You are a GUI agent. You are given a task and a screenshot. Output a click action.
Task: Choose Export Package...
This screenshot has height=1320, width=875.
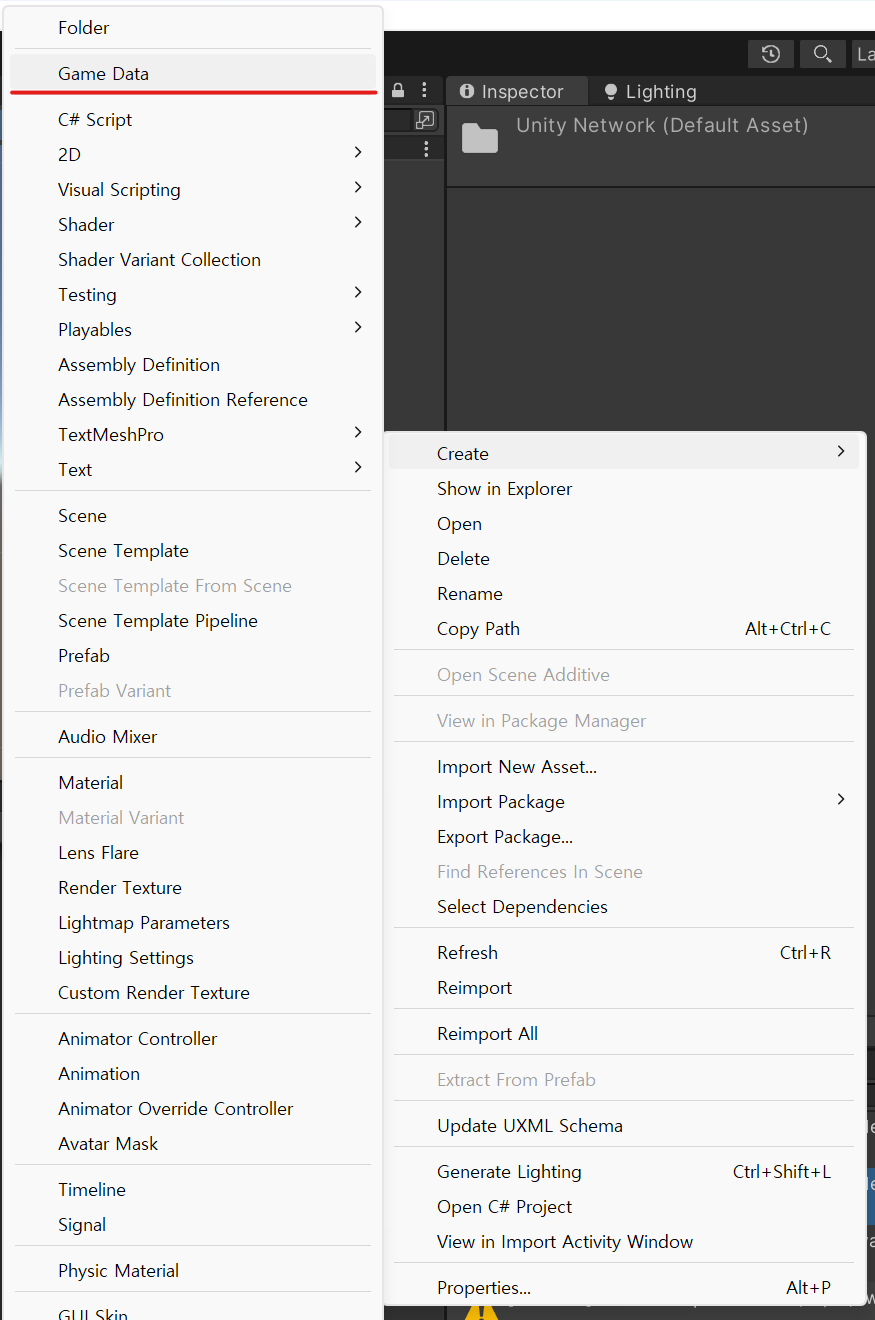623,837
